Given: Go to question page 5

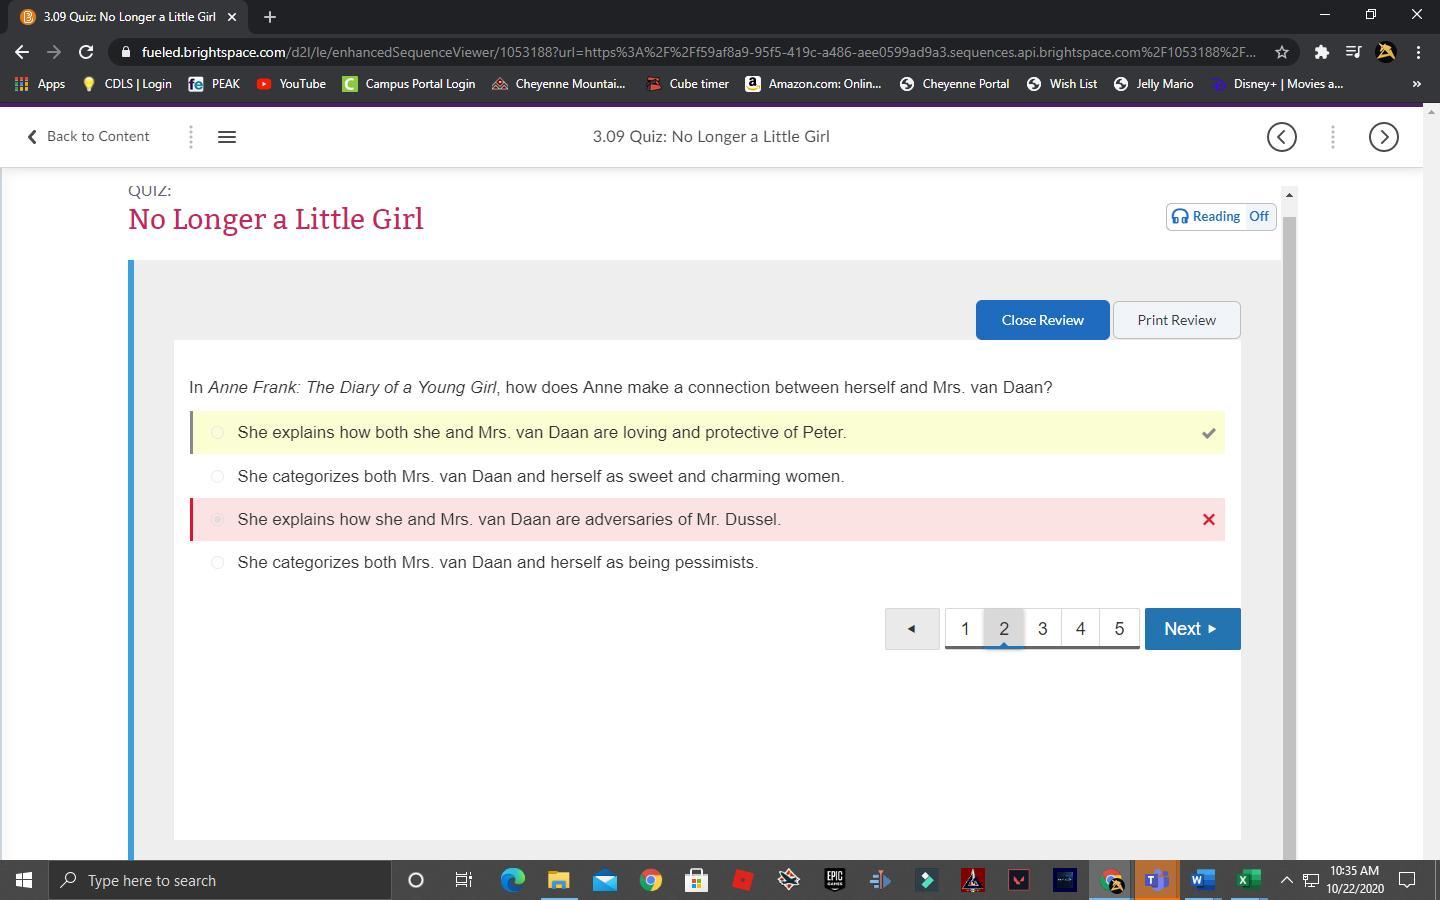Looking at the screenshot, I should tap(1119, 629).
